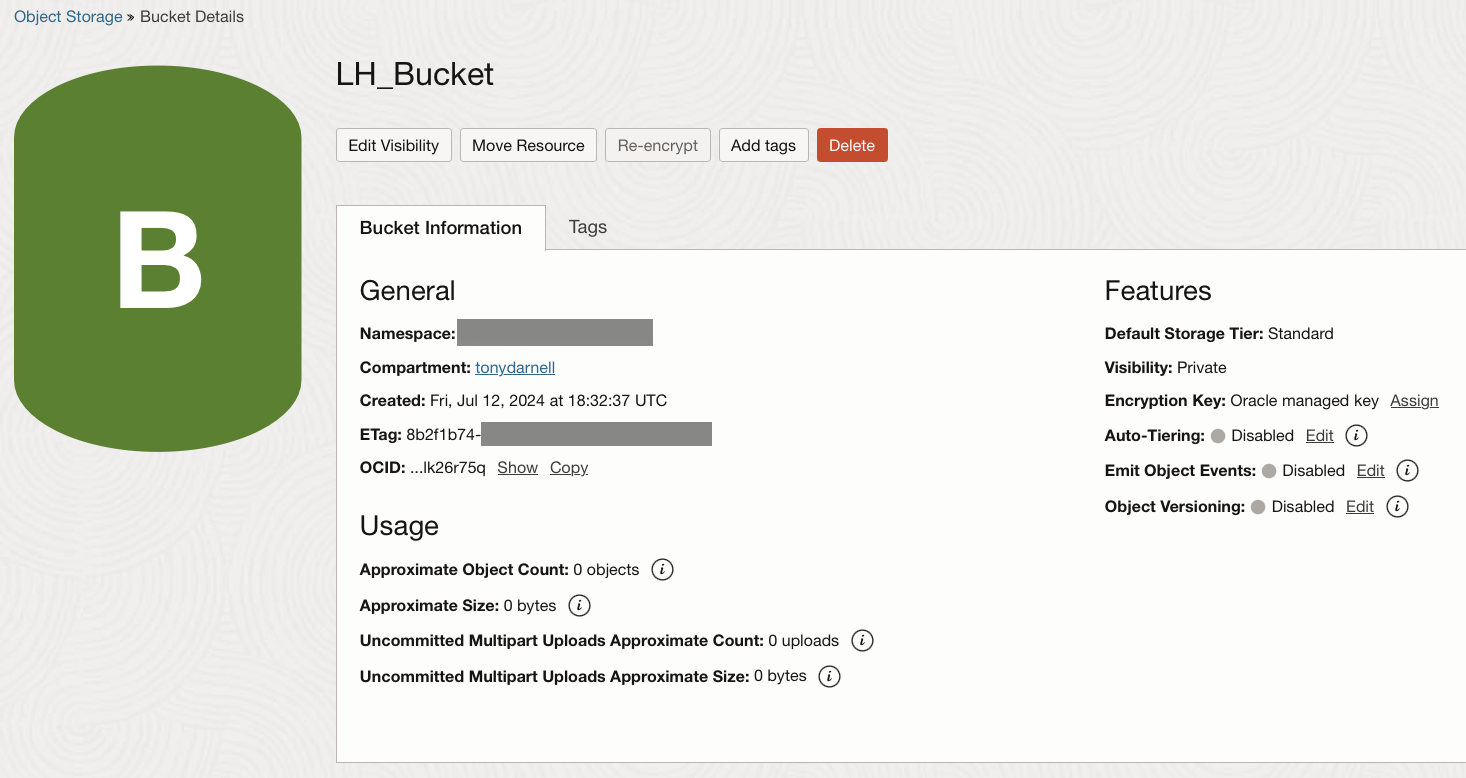The height and width of the screenshot is (778, 1466).
Task: Open the Edit Visibility dialog
Action: pos(393,145)
